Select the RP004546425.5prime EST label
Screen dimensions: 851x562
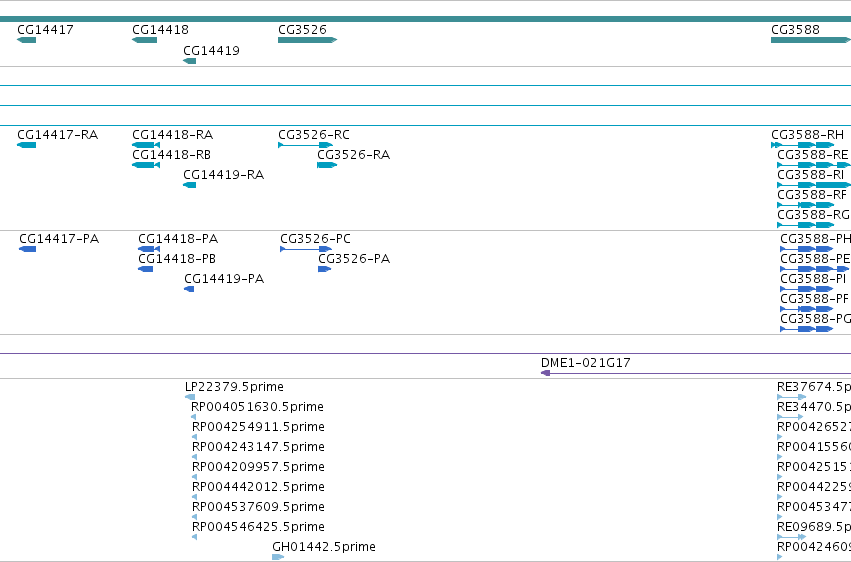[258, 527]
